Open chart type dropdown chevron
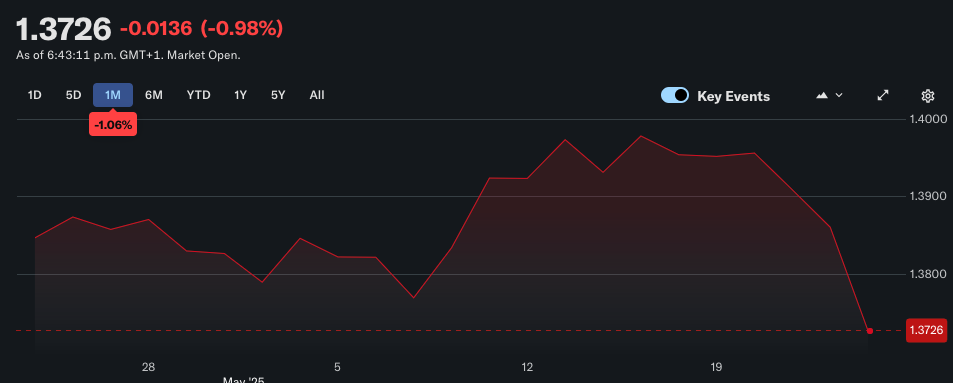 839,95
